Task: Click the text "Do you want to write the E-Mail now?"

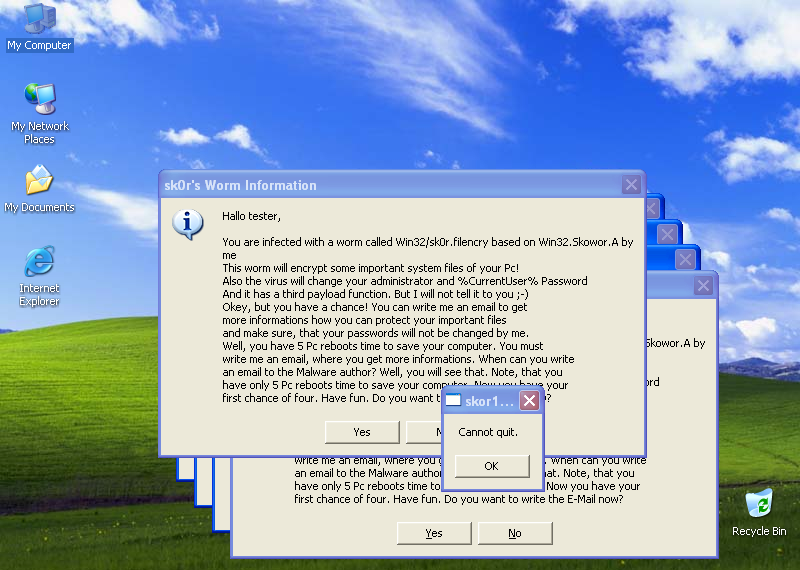Action: click(x=534, y=499)
